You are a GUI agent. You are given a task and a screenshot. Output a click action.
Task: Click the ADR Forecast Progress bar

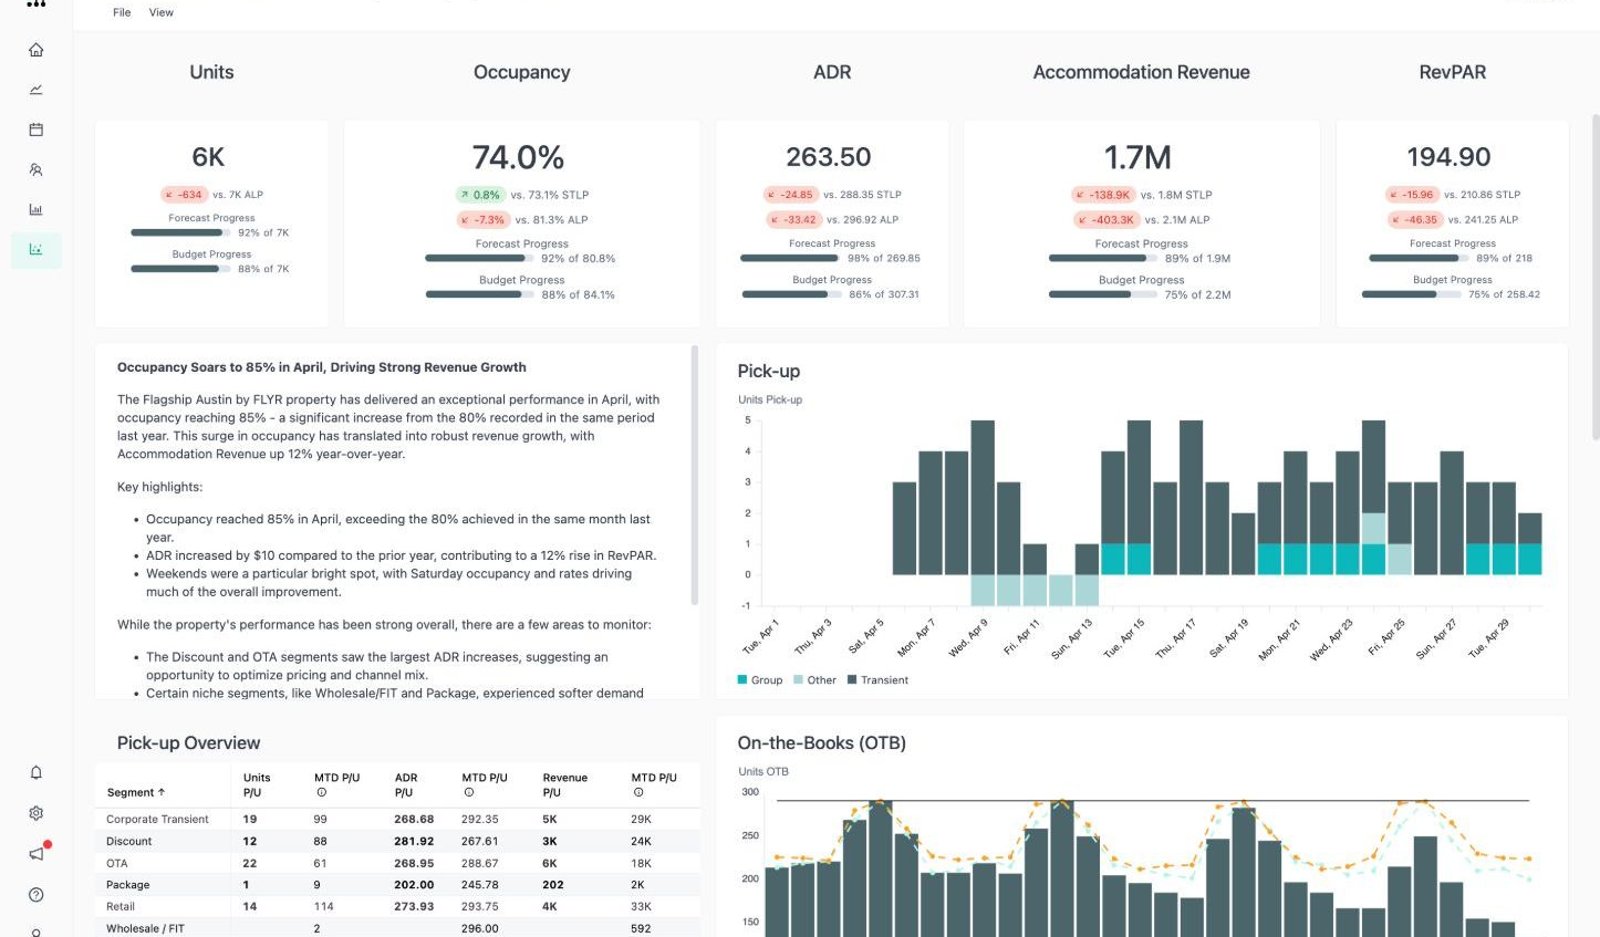(791, 258)
